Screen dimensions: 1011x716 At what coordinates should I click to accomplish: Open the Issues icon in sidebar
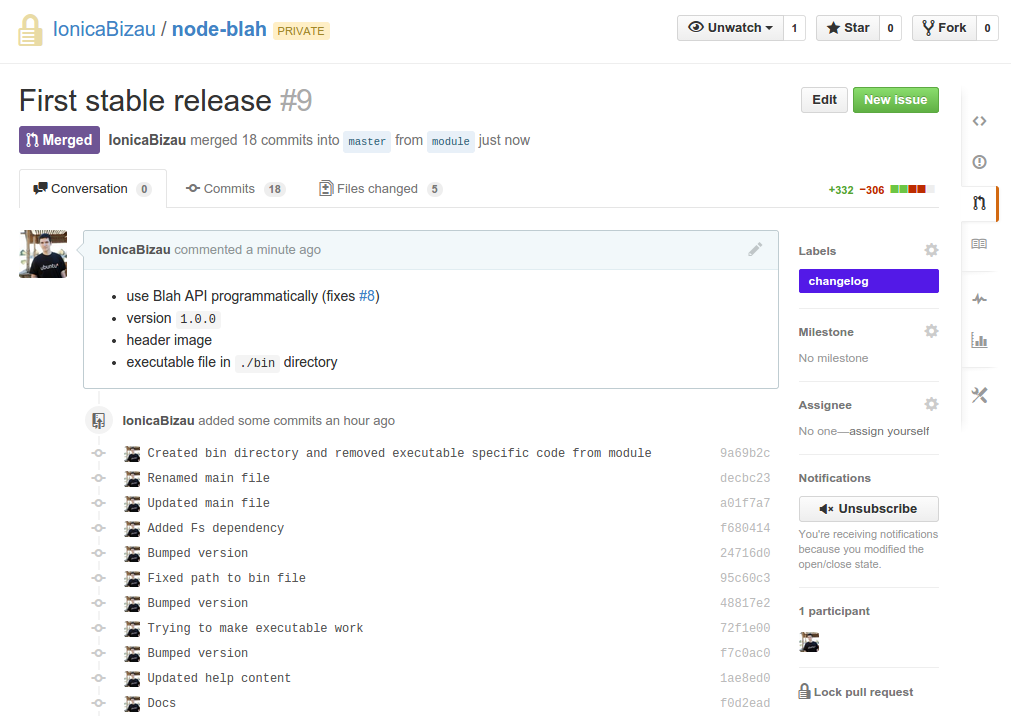[x=979, y=162]
